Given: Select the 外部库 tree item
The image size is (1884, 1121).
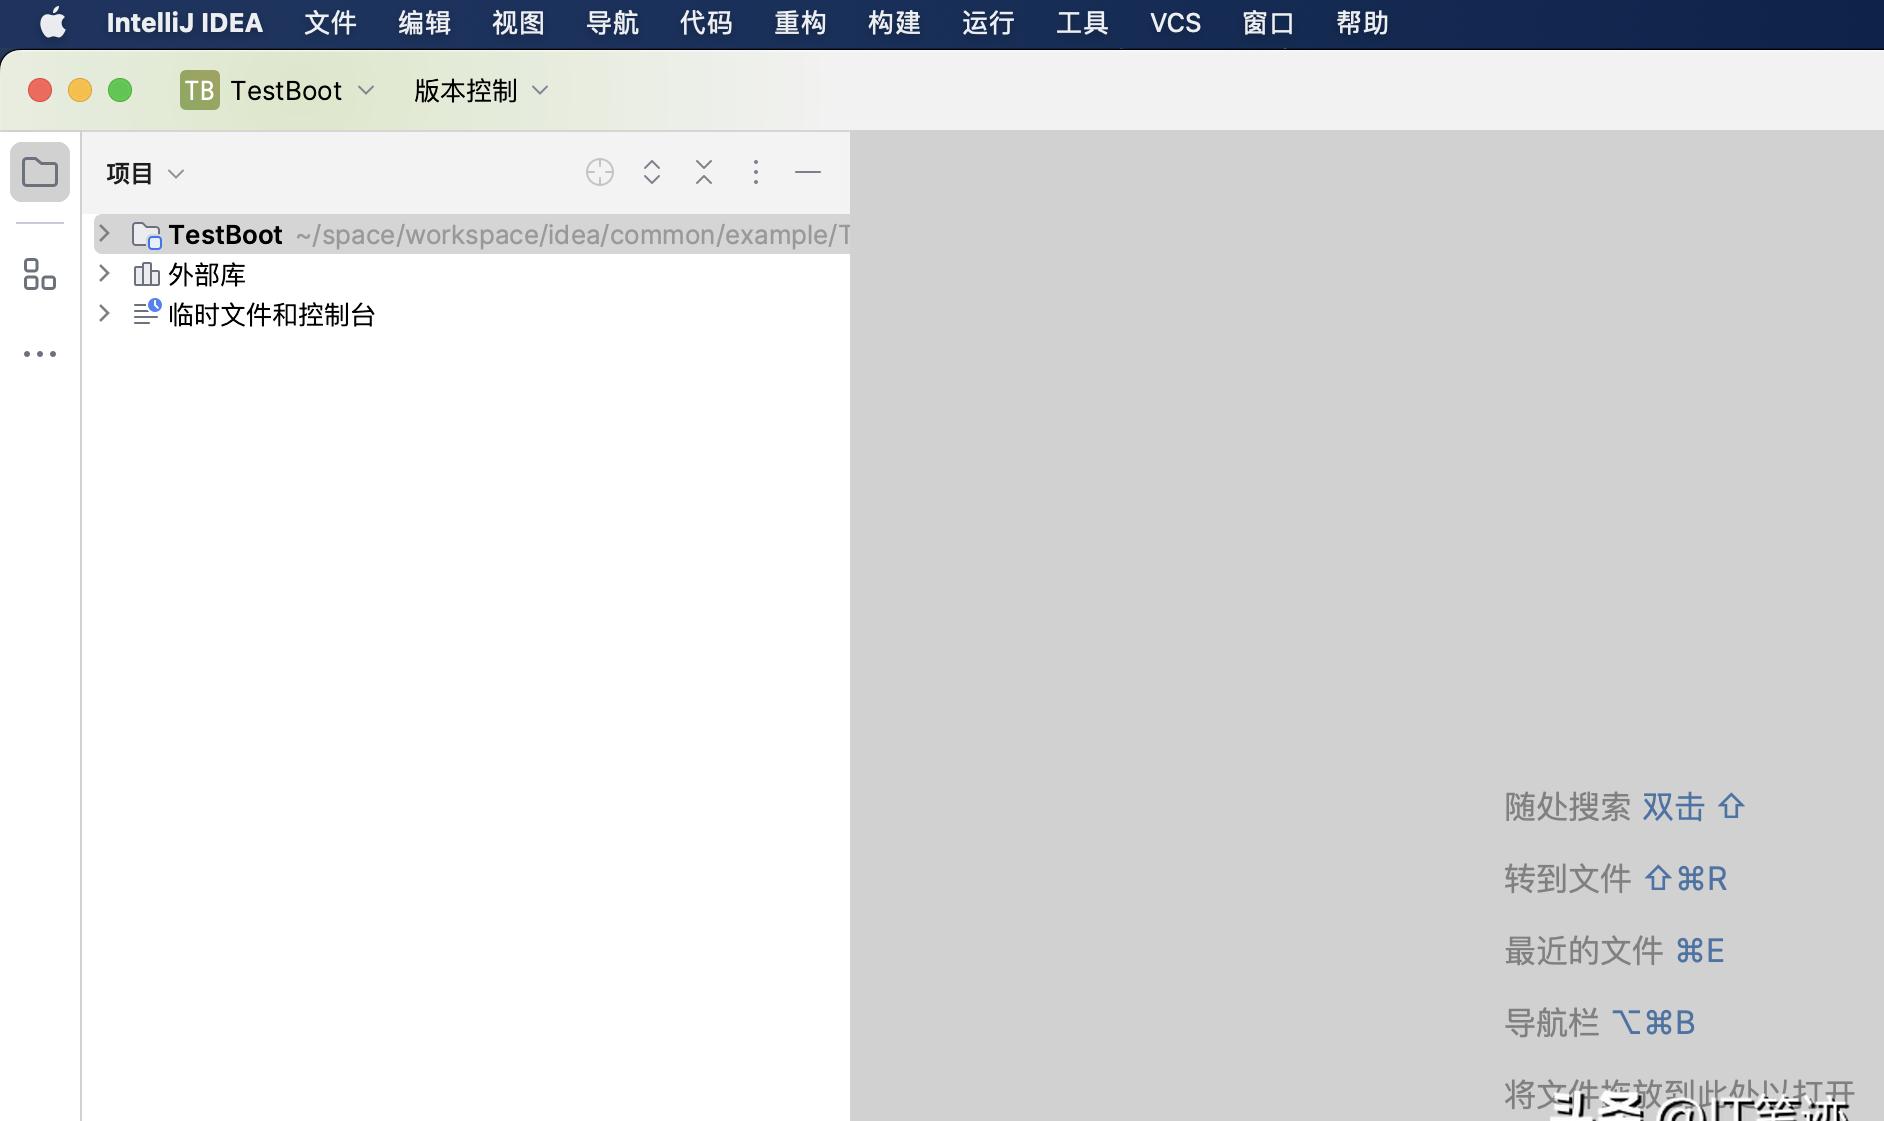Looking at the screenshot, I should (207, 274).
